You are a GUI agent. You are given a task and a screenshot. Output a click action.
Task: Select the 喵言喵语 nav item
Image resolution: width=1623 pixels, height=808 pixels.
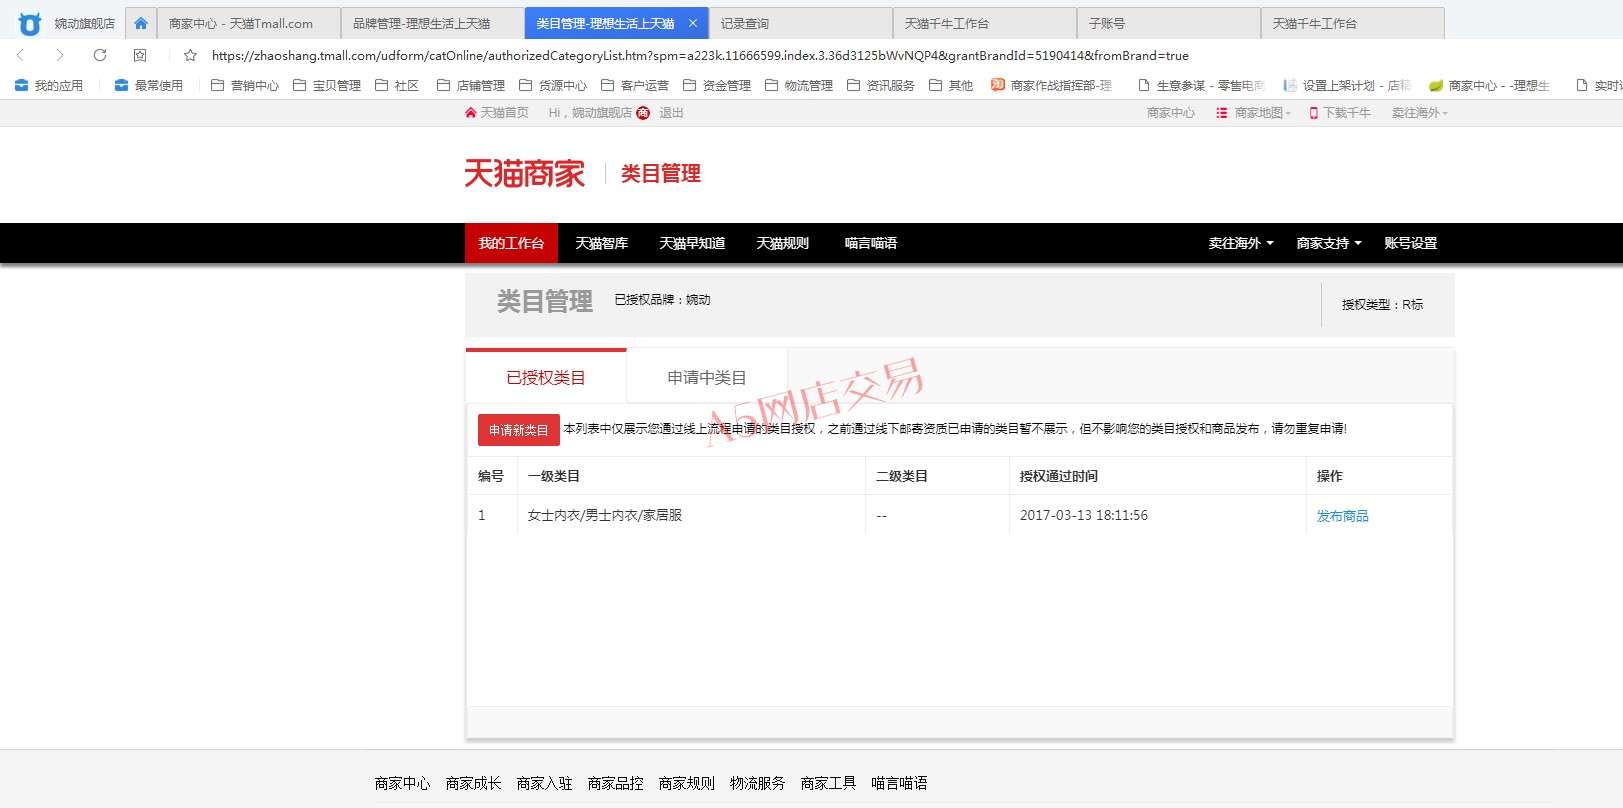point(871,243)
